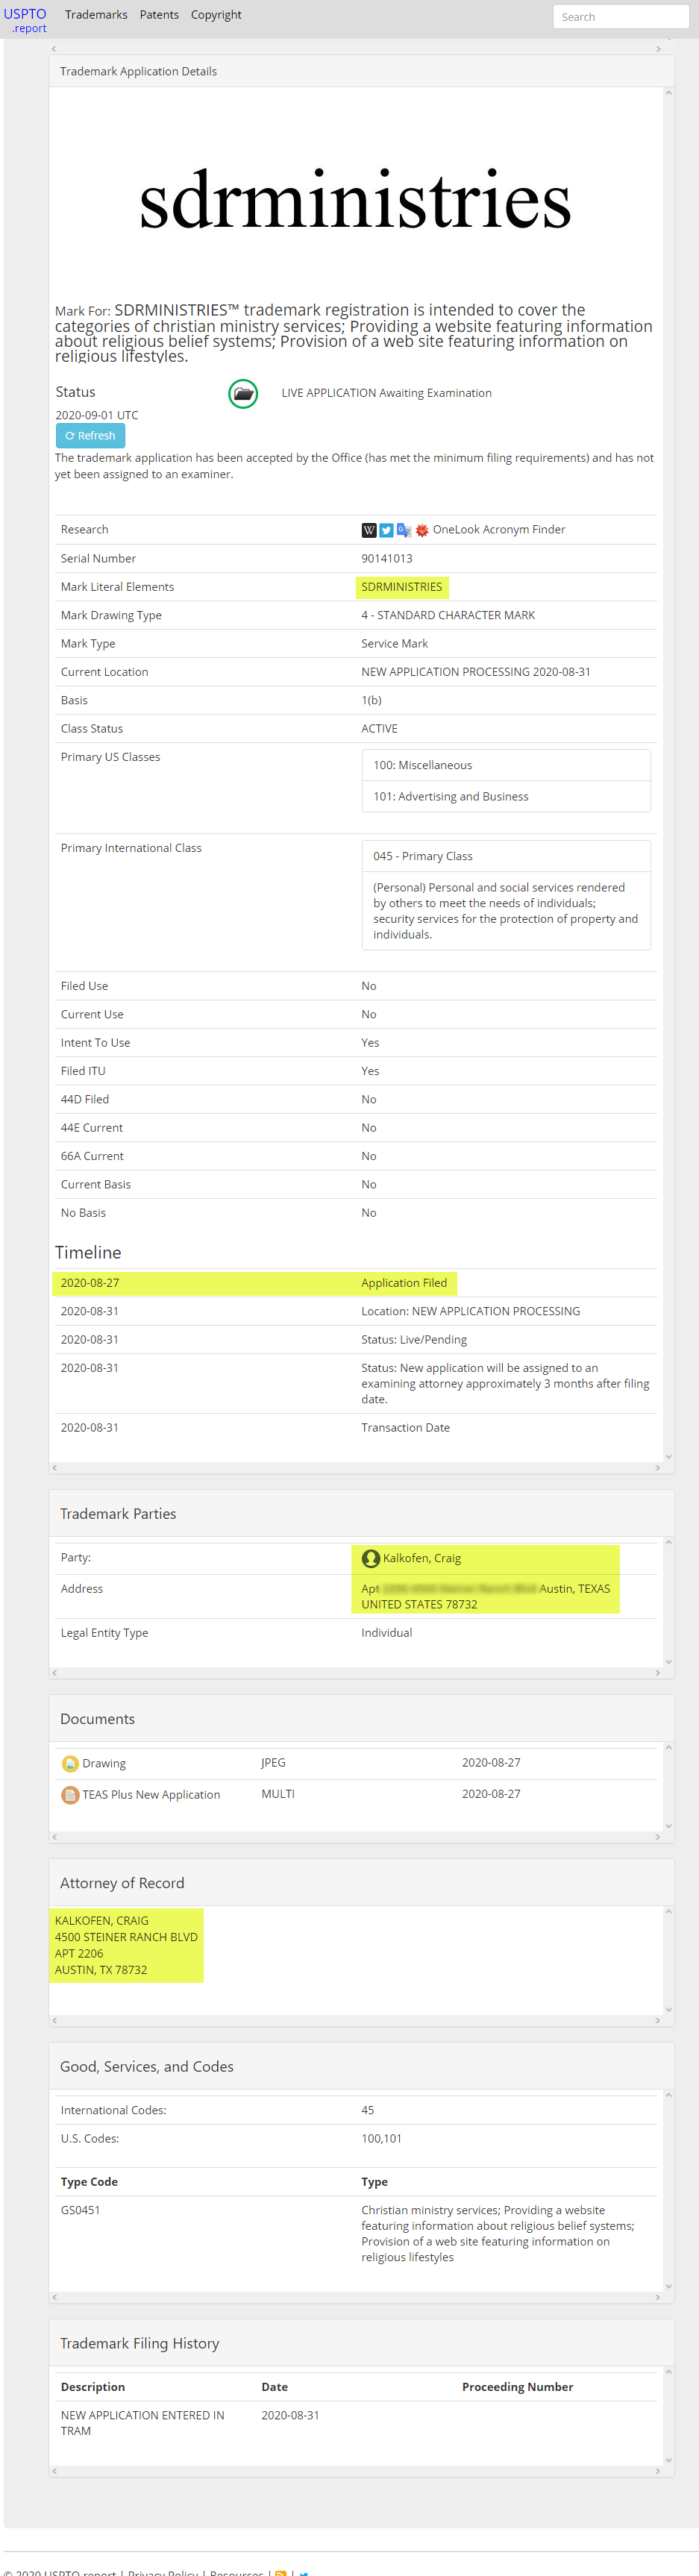Open the Copyright menu item

click(x=216, y=15)
